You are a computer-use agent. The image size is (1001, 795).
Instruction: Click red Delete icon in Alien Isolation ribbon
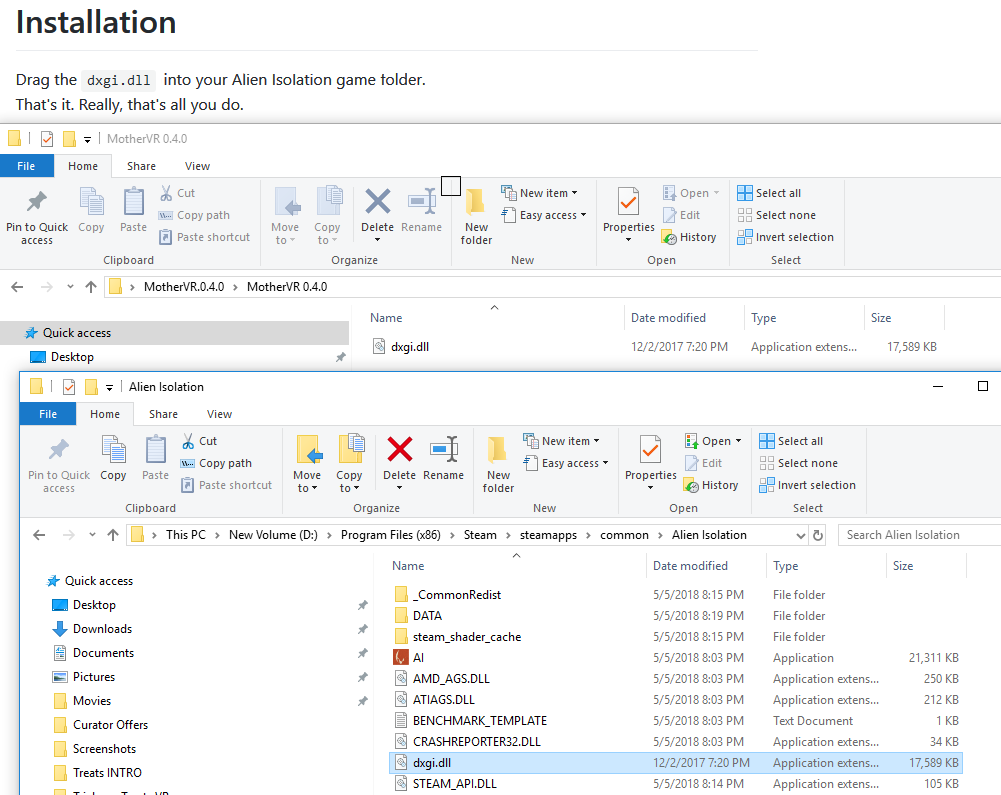coord(400,450)
